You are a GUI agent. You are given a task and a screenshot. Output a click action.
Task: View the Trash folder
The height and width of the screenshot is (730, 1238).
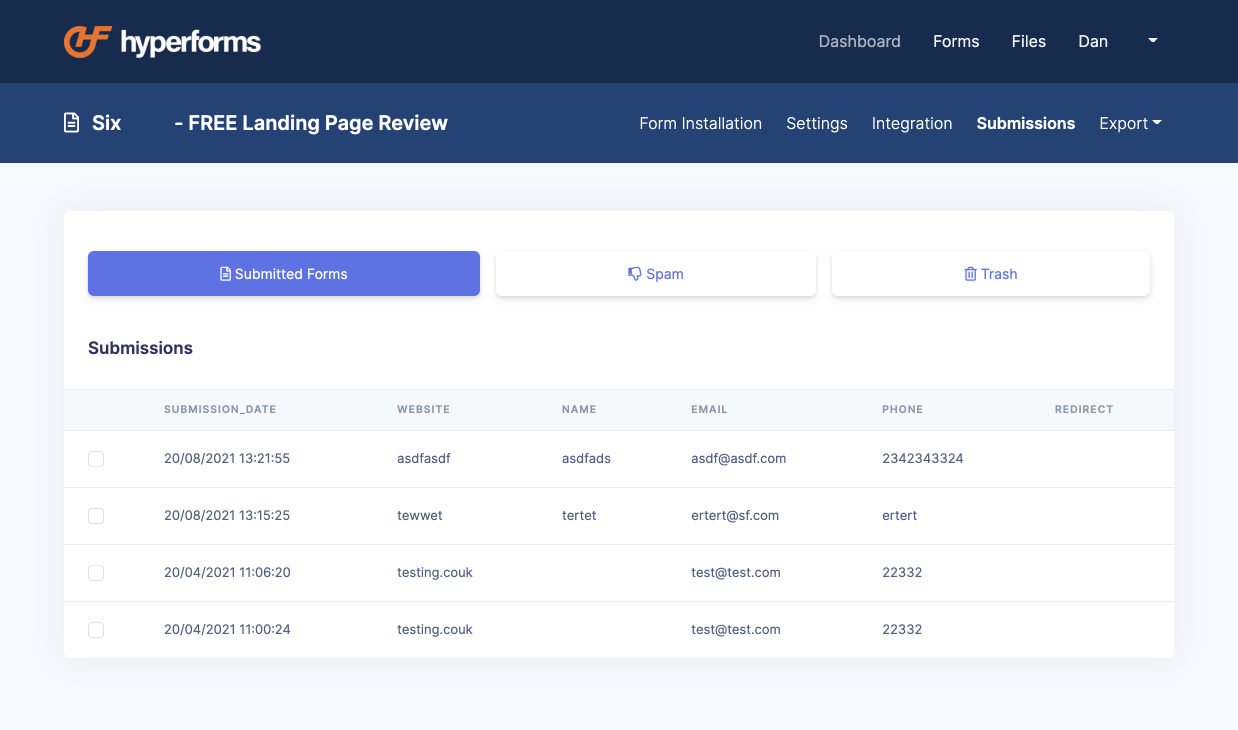click(x=990, y=273)
